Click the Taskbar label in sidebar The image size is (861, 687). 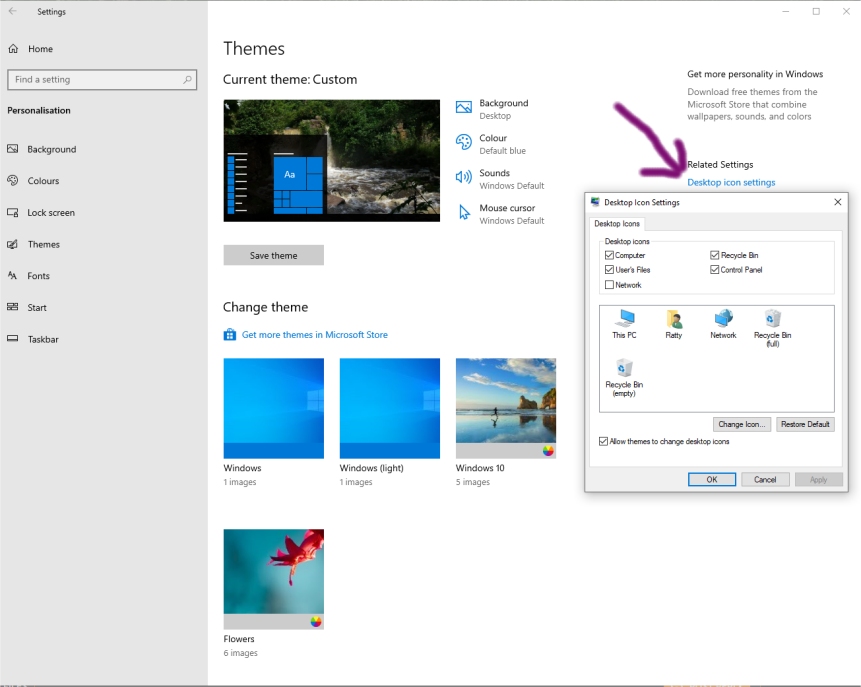click(x=43, y=339)
